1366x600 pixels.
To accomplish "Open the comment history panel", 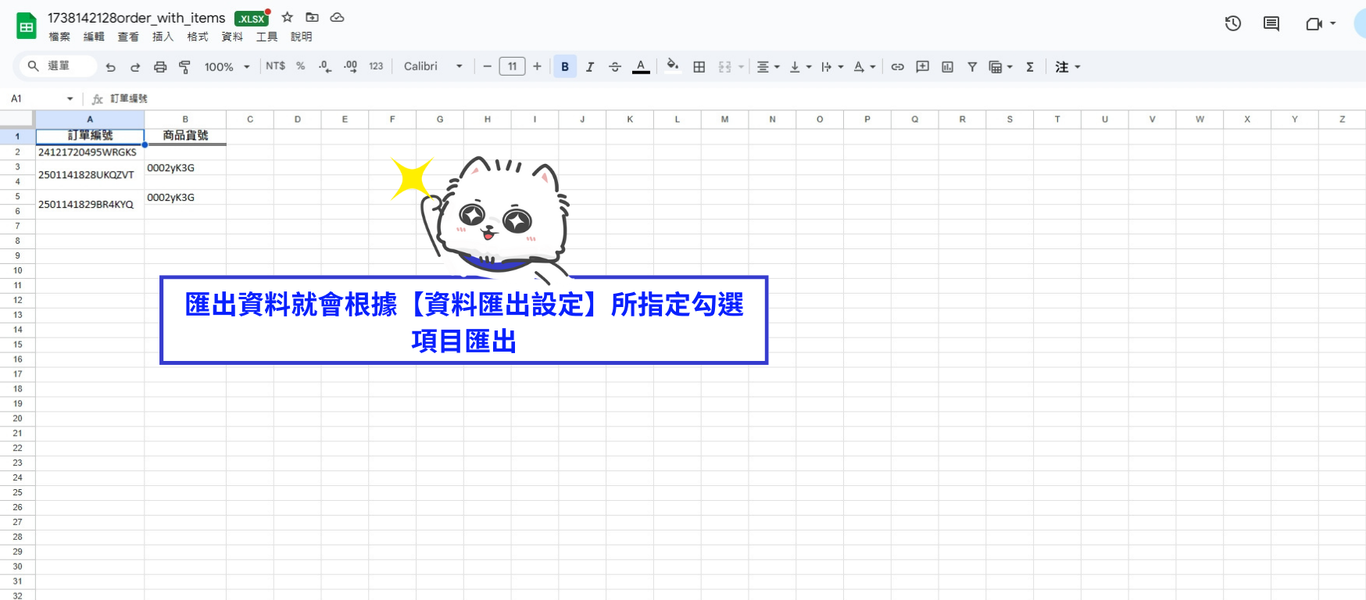I will (1271, 24).
